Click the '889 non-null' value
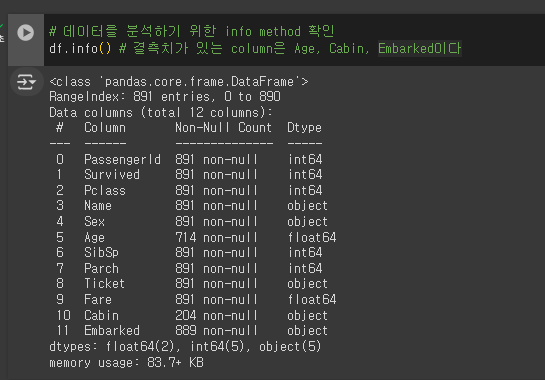This screenshot has height=380, width=545. 216,330
